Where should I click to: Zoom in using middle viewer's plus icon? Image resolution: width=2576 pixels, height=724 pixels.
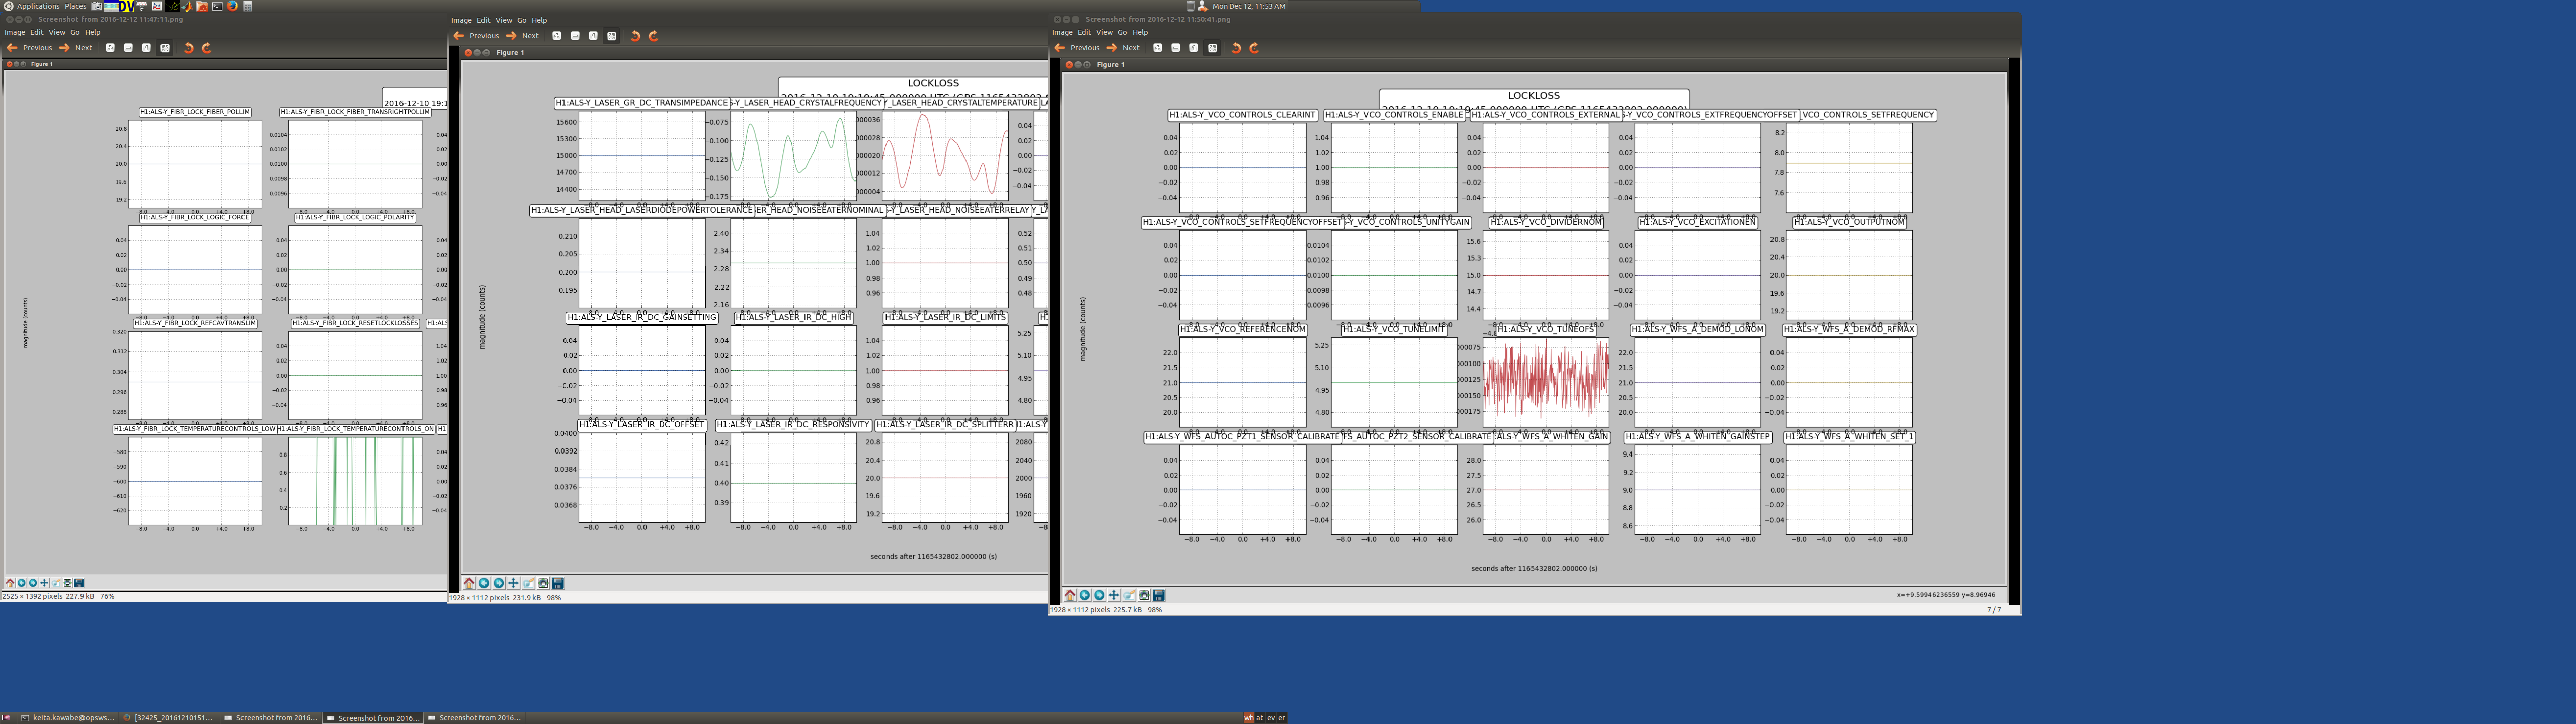point(557,36)
